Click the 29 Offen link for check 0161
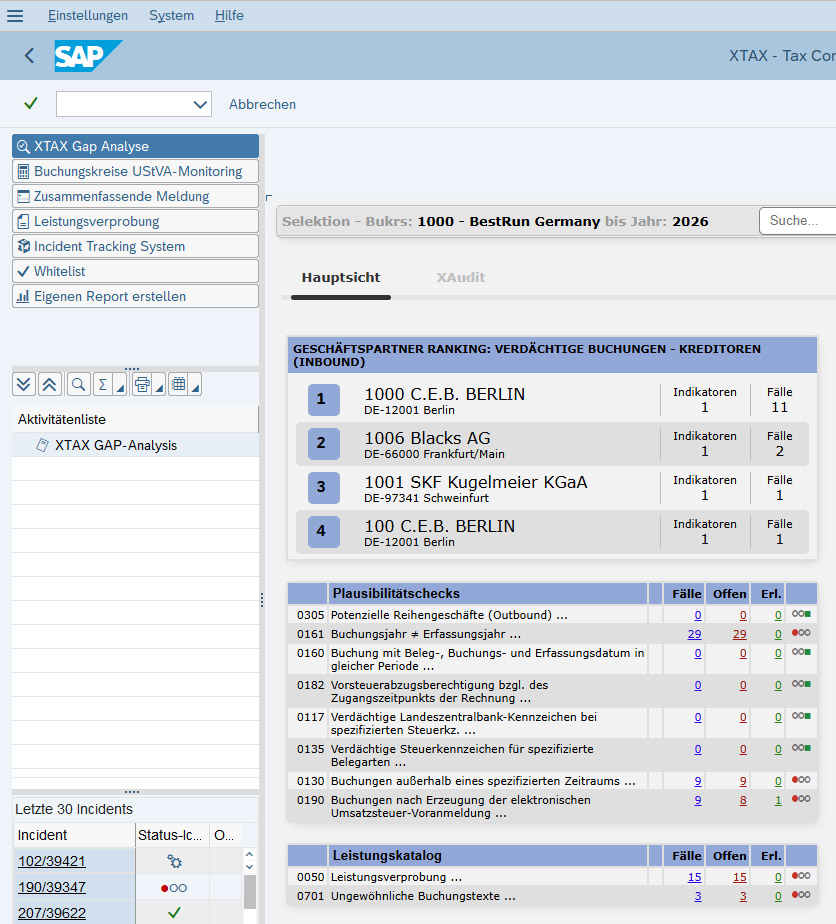This screenshot has width=836, height=924. tap(739, 634)
